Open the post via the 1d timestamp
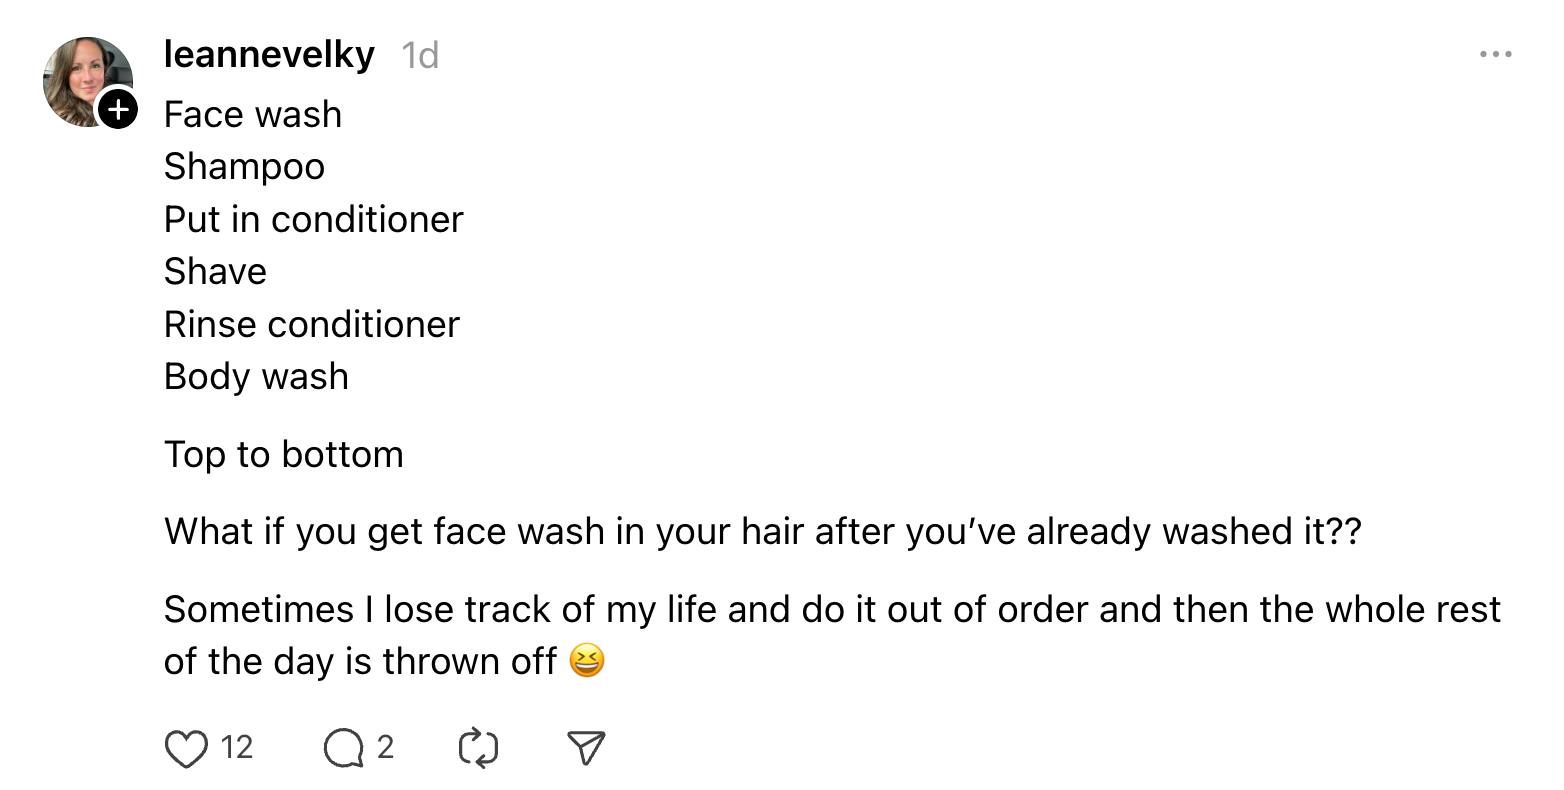The image size is (1564, 790). [x=420, y=56]
